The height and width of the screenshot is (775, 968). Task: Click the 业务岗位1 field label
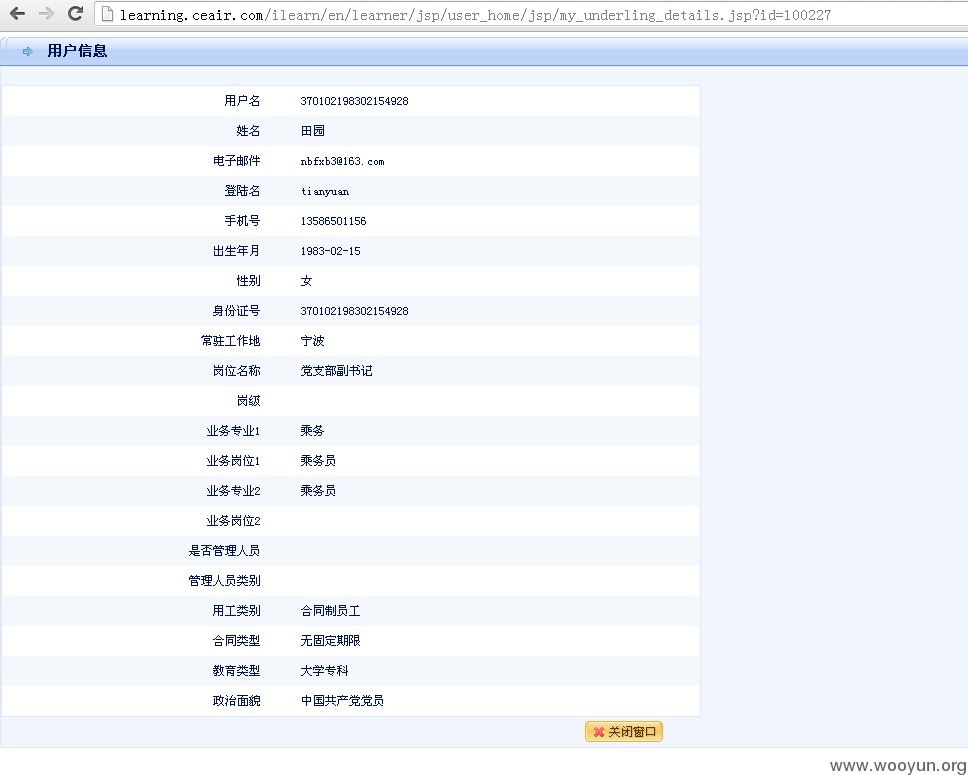pos(233,461)
